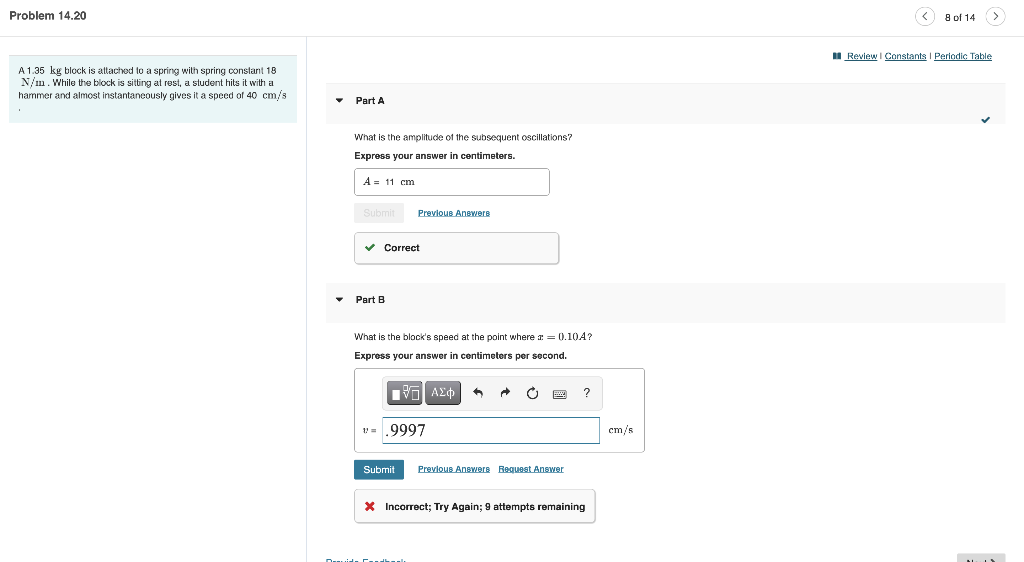Click the undo arrow icon
1024x562 pixels.
pos(478,394)
